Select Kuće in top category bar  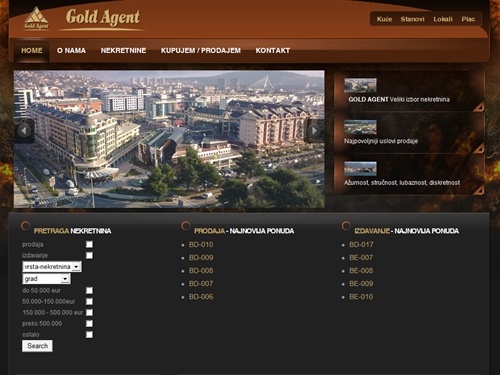pos(384,19)
